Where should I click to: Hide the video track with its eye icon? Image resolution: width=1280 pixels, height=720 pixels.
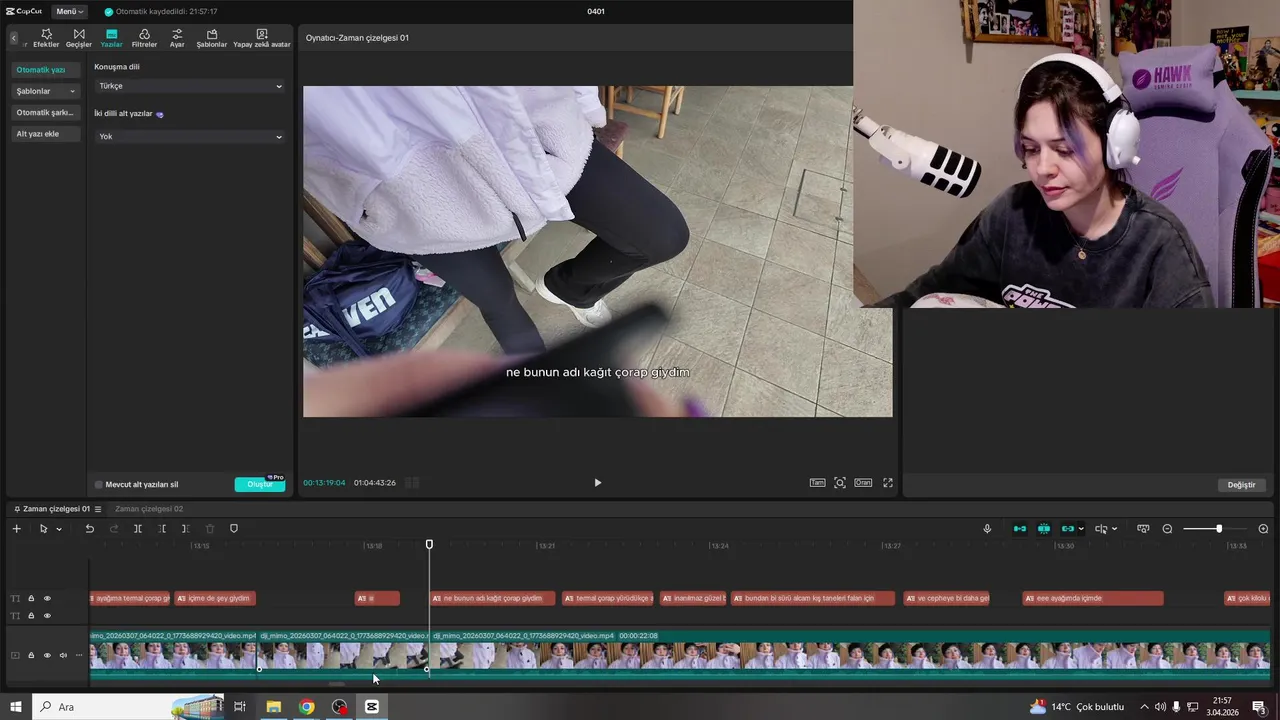point(47,656)
